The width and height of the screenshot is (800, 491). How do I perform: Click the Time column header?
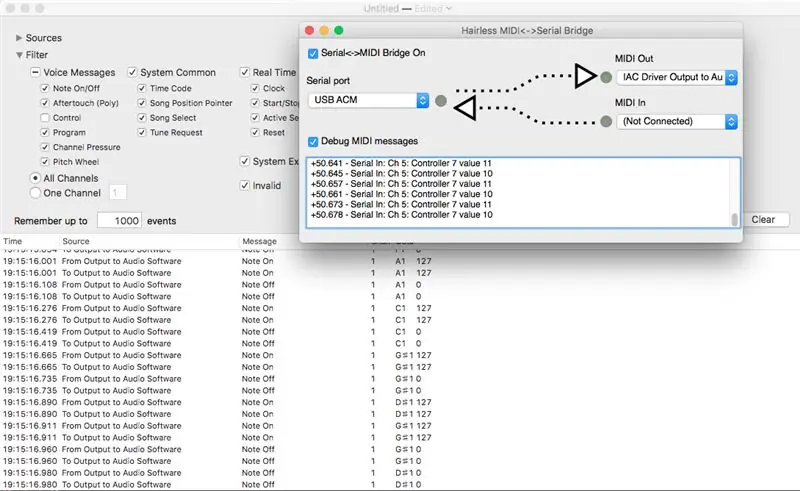pyautogui.click(x=13, y=241)
